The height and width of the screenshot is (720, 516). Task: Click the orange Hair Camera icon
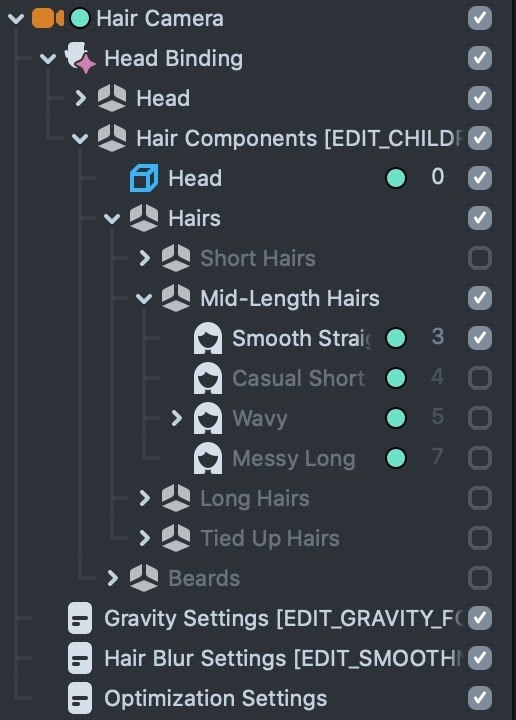point(48,18)
